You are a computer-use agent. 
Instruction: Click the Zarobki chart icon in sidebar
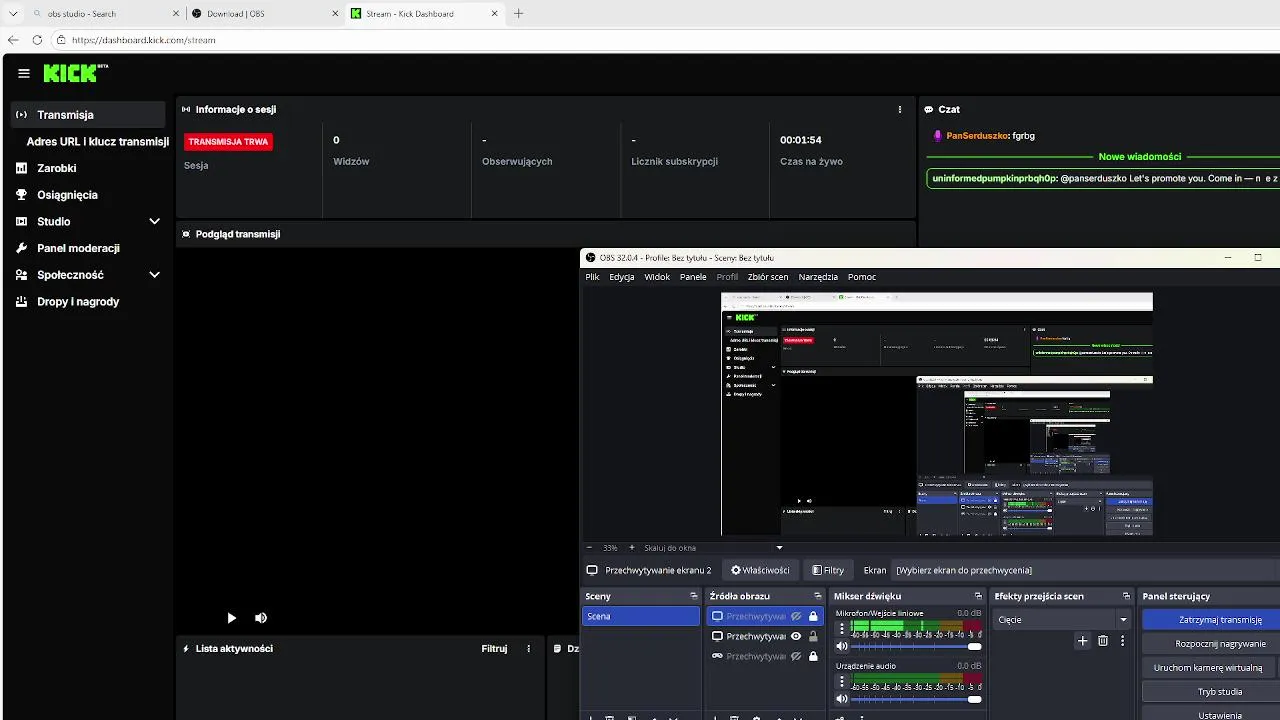pos(22,168)
